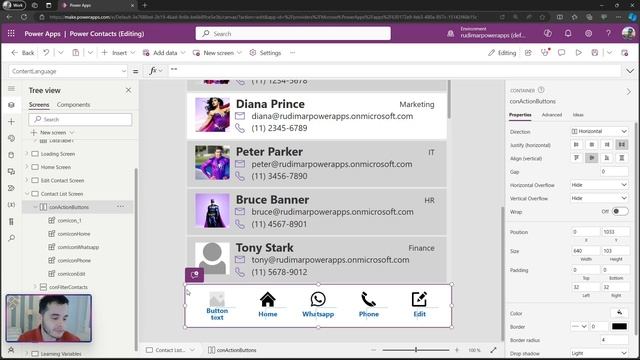Click the Tree view search field
Image resolution: width=640 pixels, height=360 pixels.
tap(80, 119)
